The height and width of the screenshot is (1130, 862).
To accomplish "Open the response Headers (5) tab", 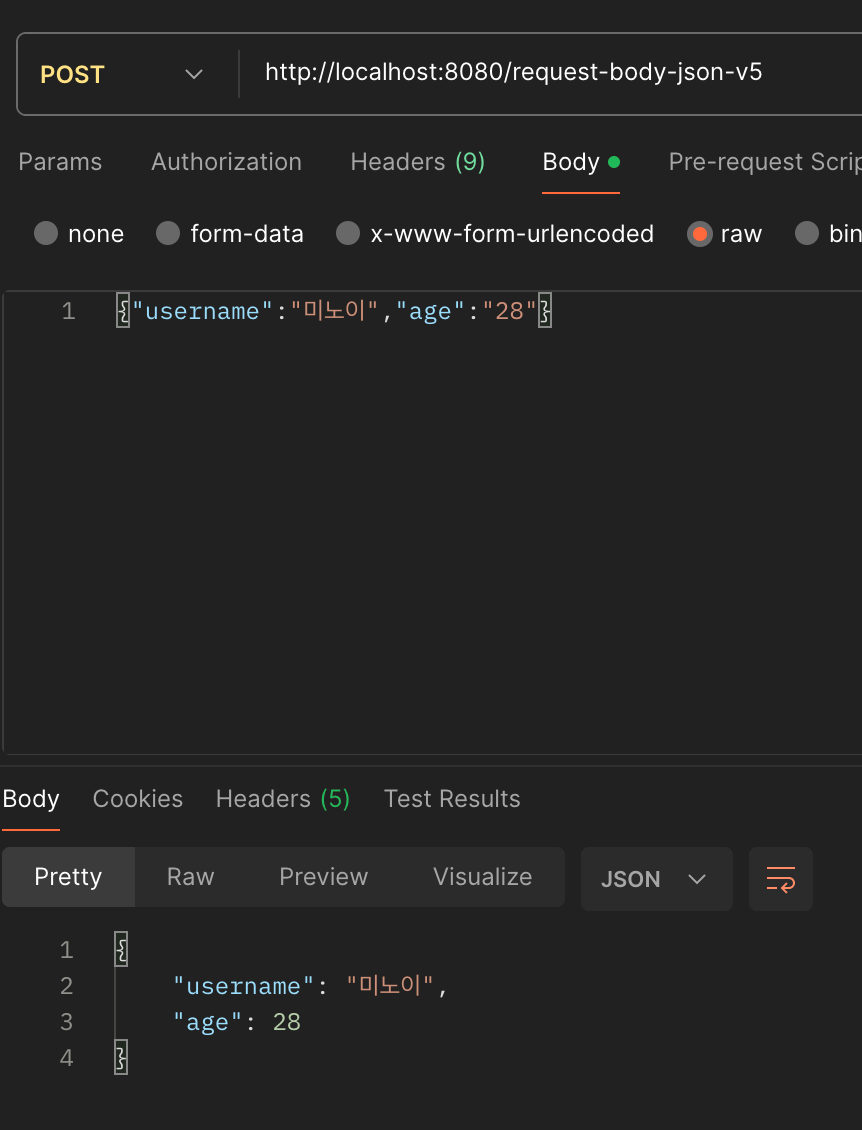I will (x=283, y=798).
